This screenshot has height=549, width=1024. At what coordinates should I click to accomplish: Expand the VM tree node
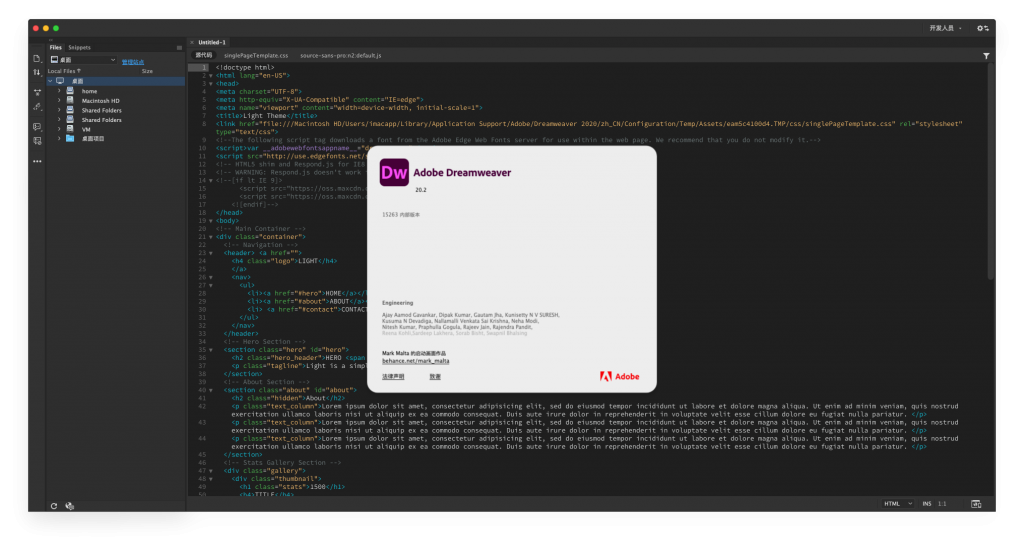[x=59, y=129]
